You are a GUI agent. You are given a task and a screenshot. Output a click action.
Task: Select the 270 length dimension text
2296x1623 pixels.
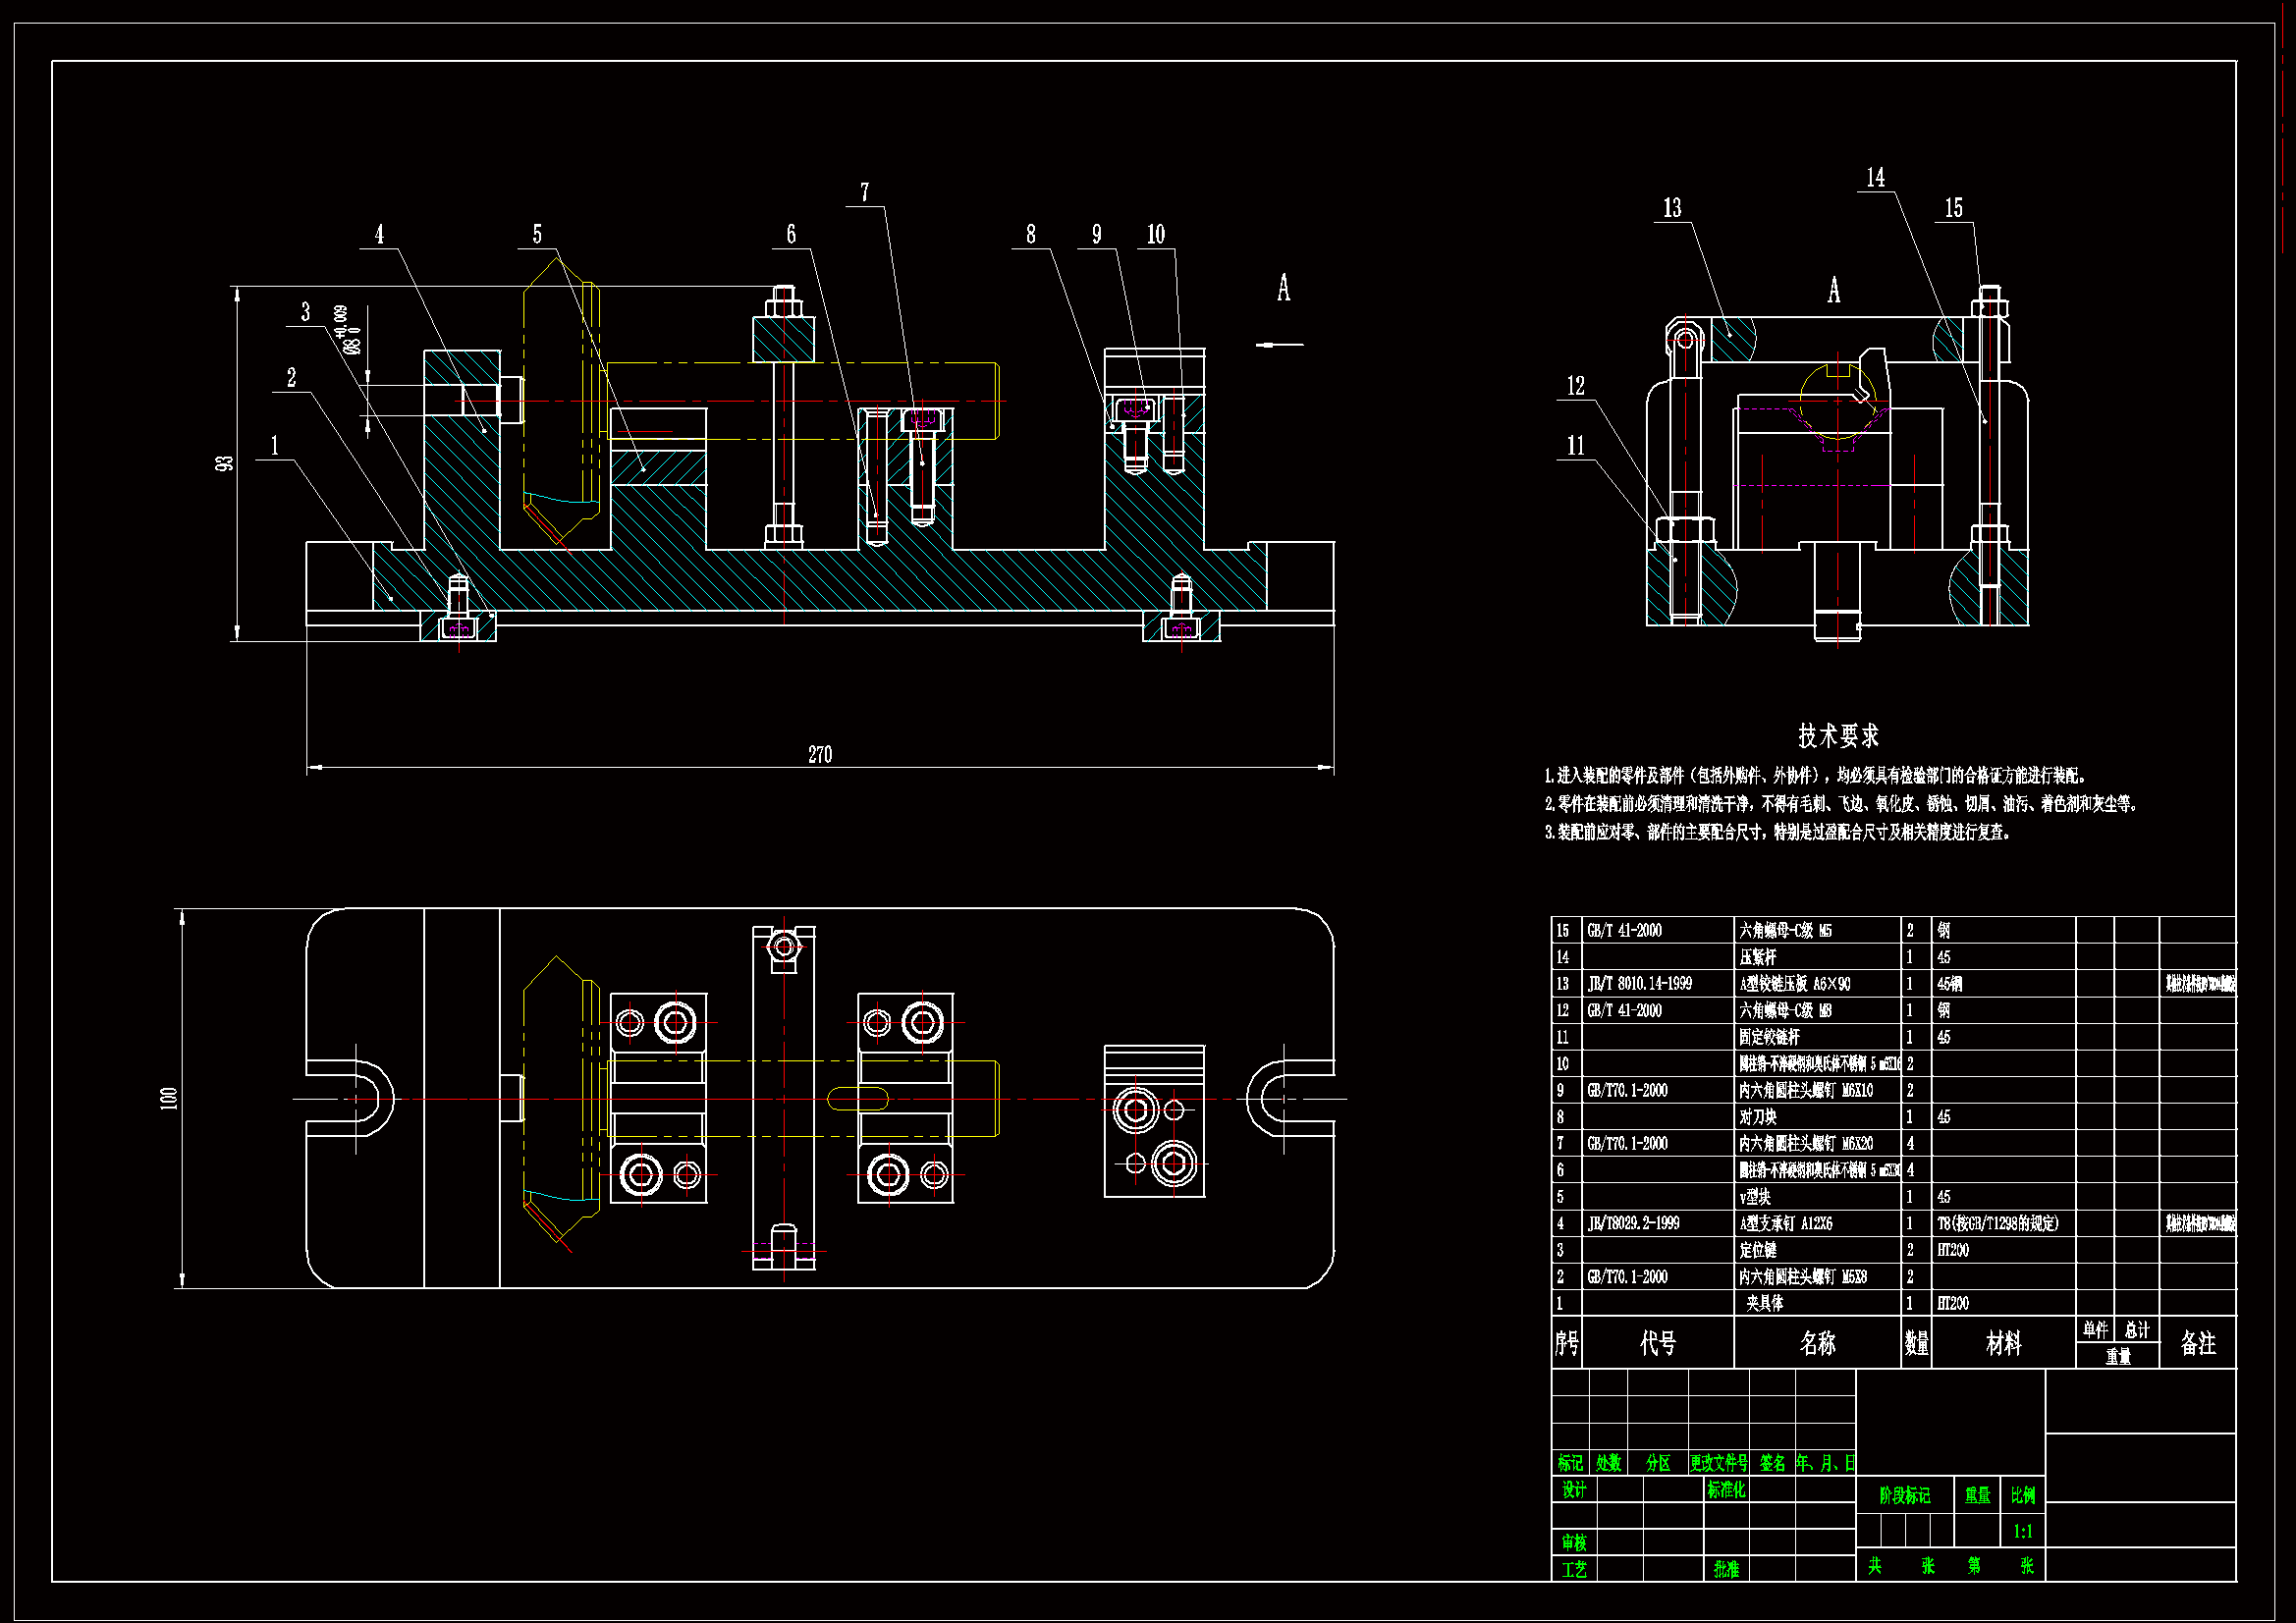pos(820,754)
